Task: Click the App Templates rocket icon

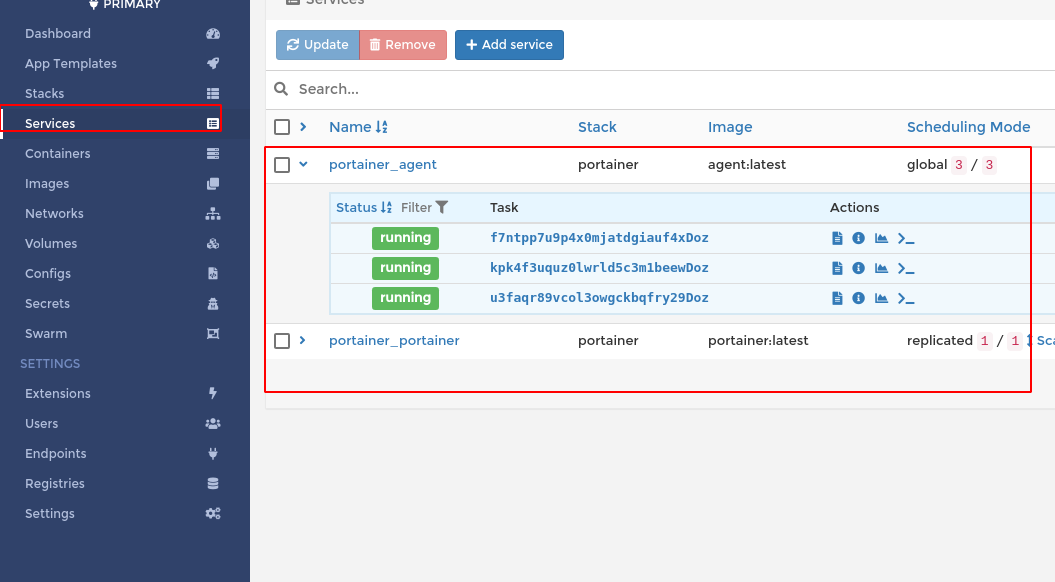Action: [x=213, y=63]
